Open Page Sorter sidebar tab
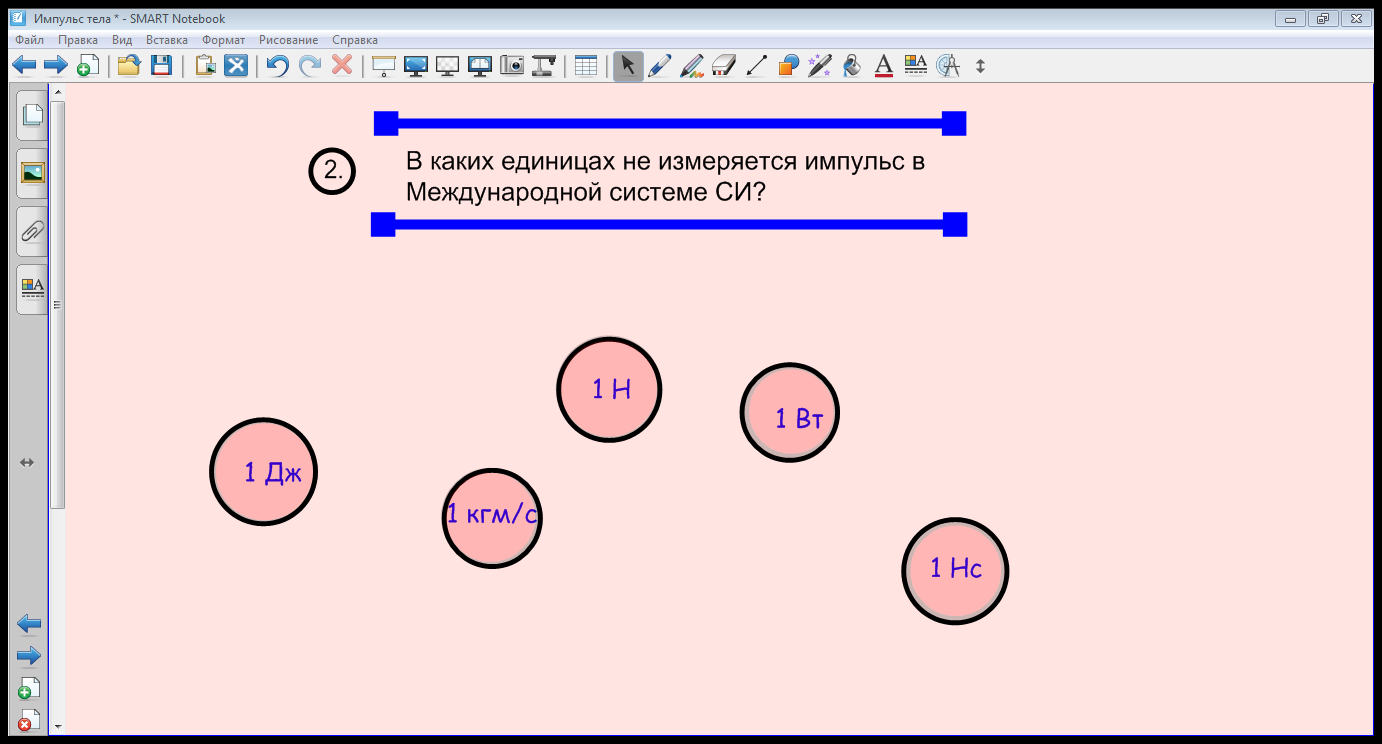The image size is (1382, 744). pos(32,116)
